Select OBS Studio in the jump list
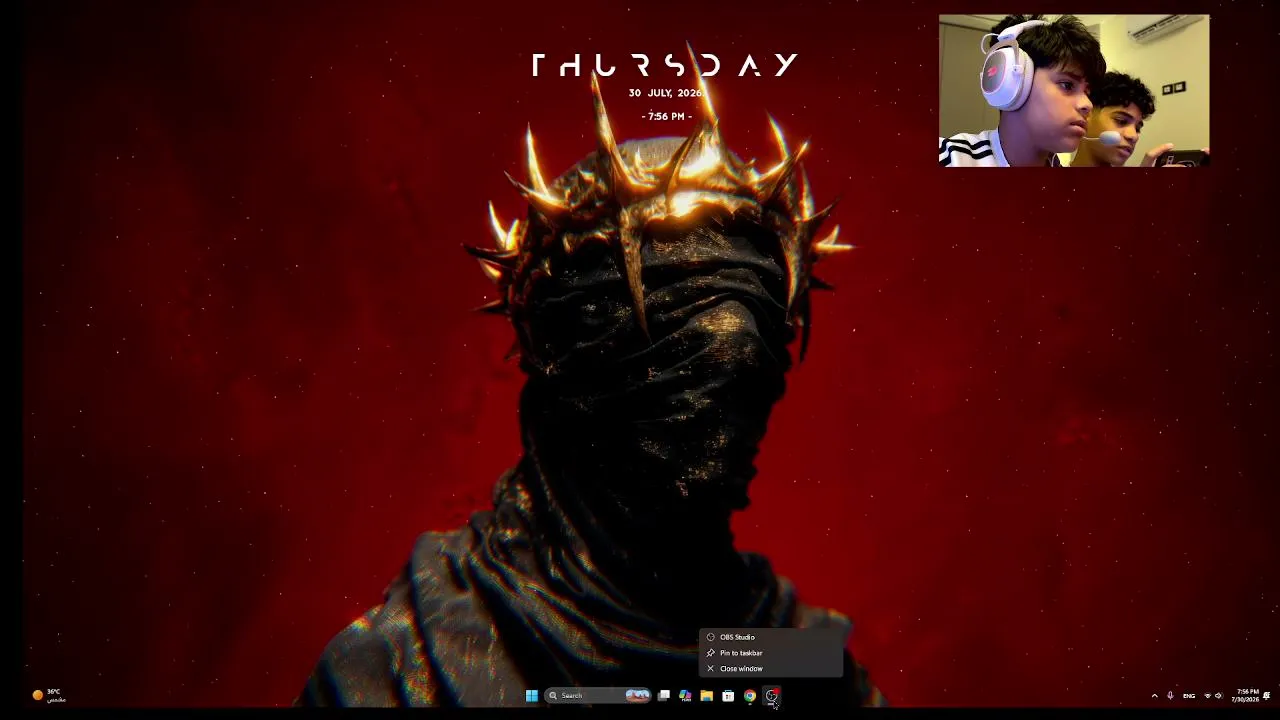The height and width of the screenshot is (720, 1280). 771,637
